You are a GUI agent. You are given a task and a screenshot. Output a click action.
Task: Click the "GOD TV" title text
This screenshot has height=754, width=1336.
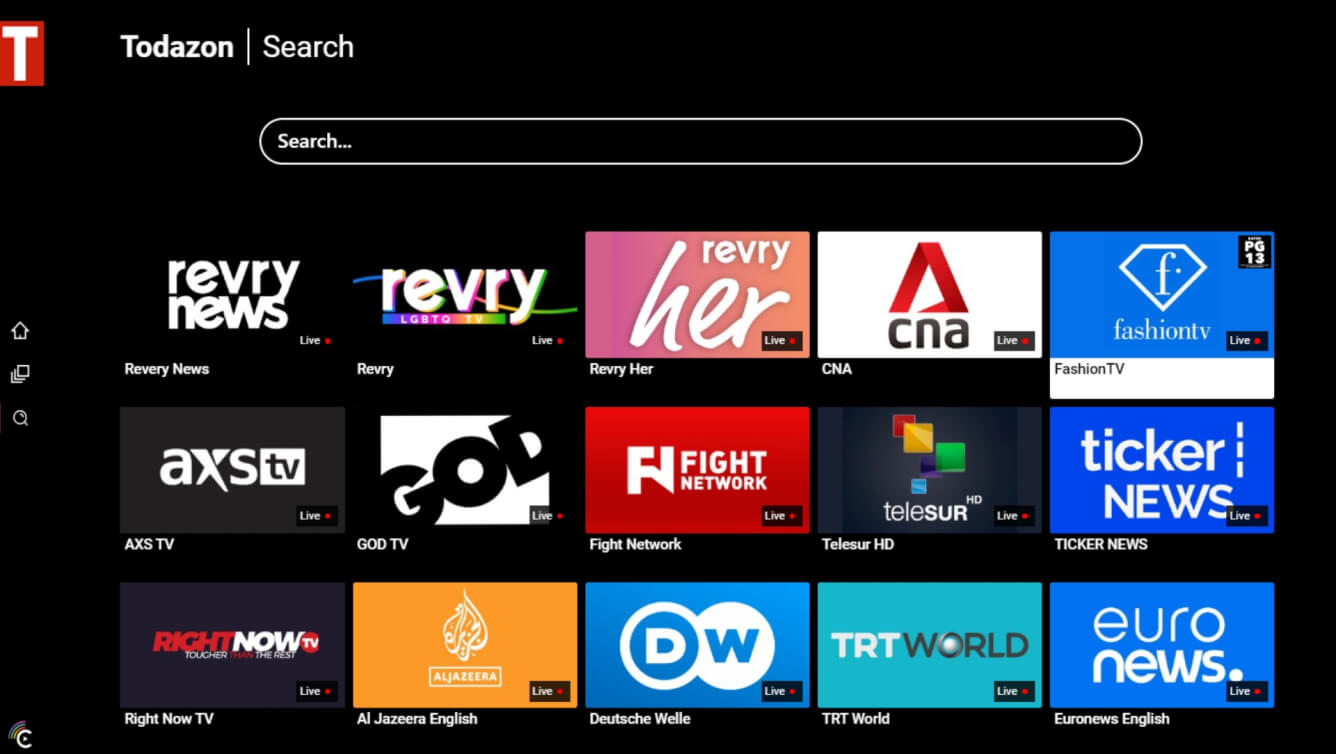click(x=383, y=544)
